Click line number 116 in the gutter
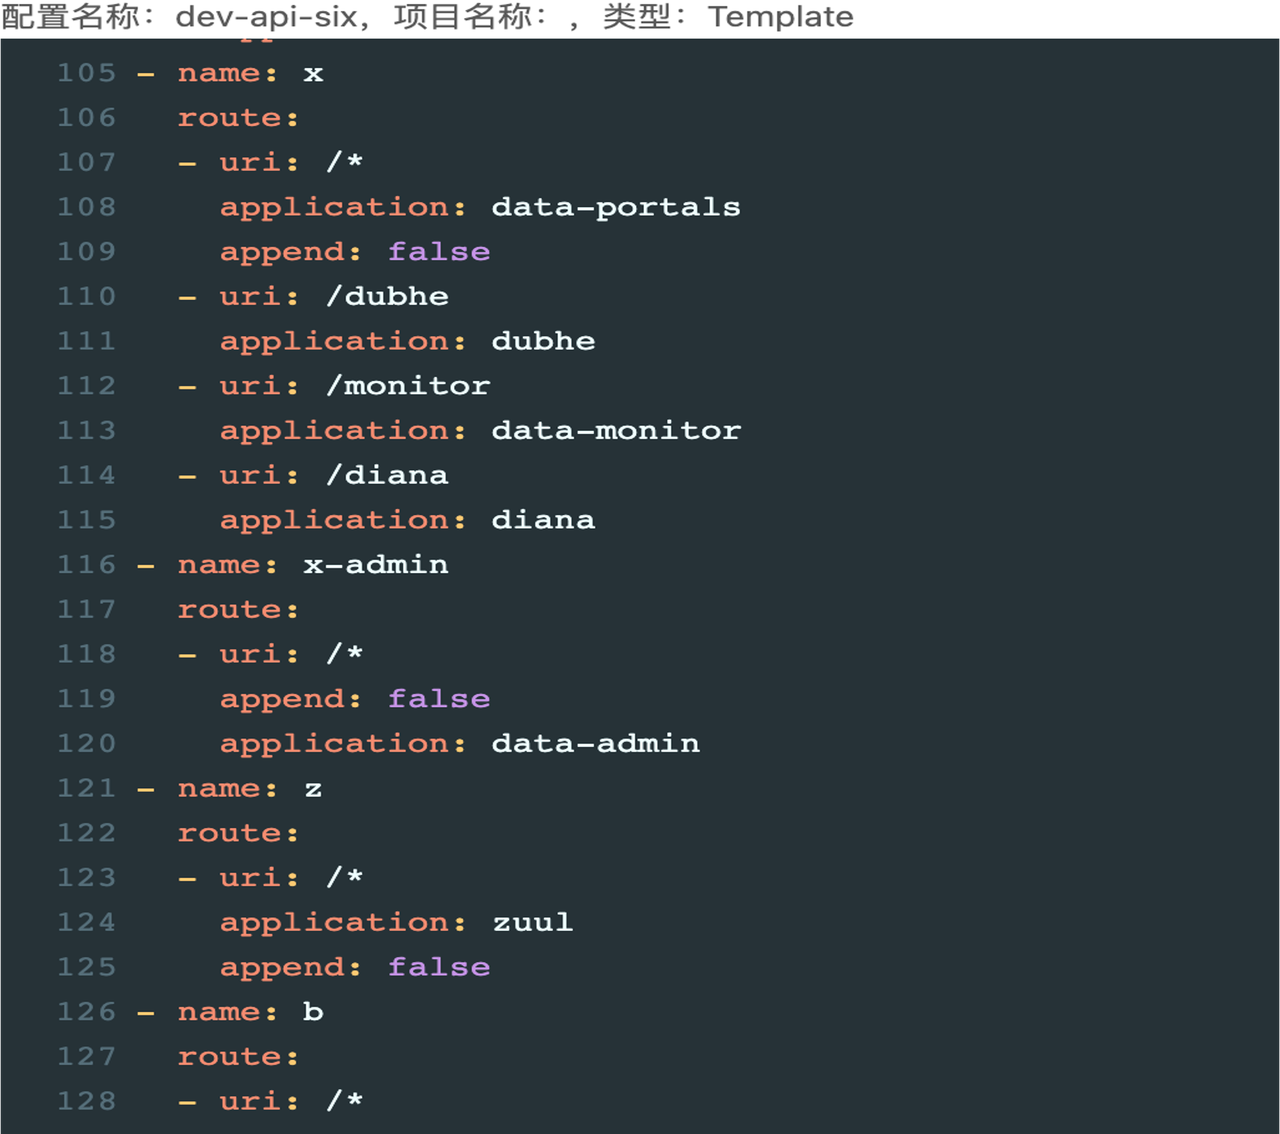 (x=86, y=565)
